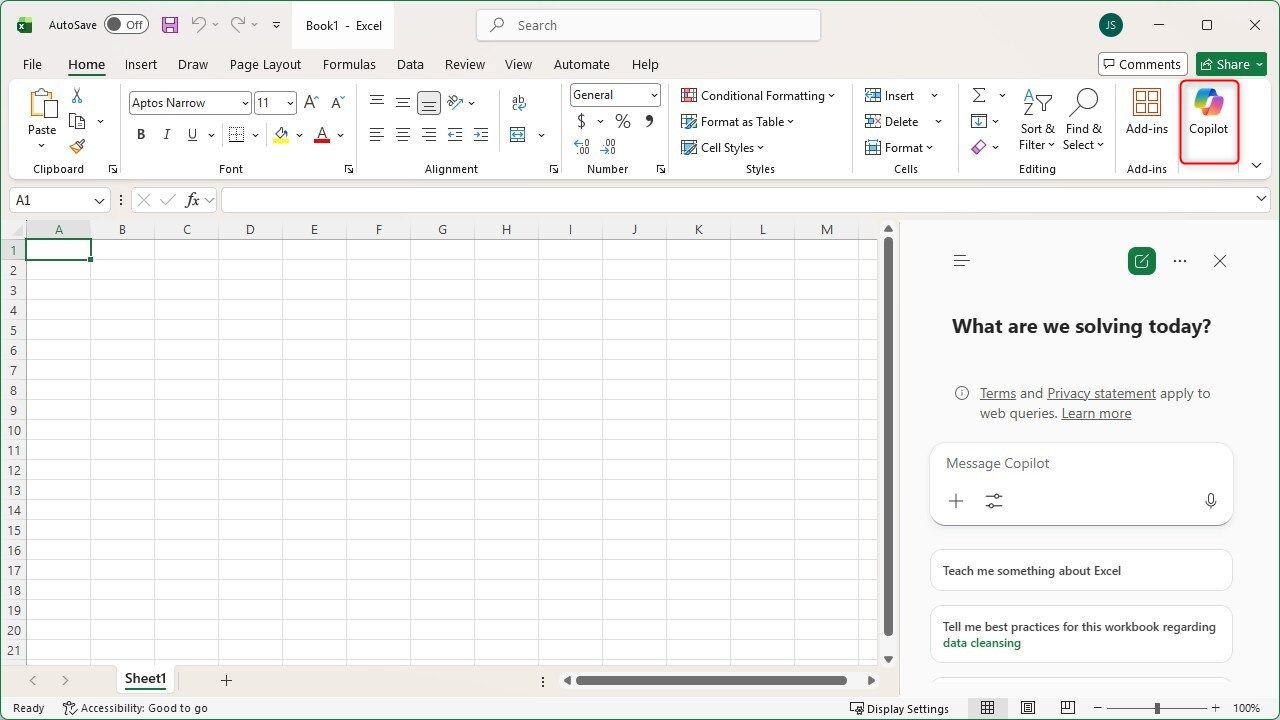Align the text to the left
This screenshot has width=1280, height=720.
[x=376, y=135]
